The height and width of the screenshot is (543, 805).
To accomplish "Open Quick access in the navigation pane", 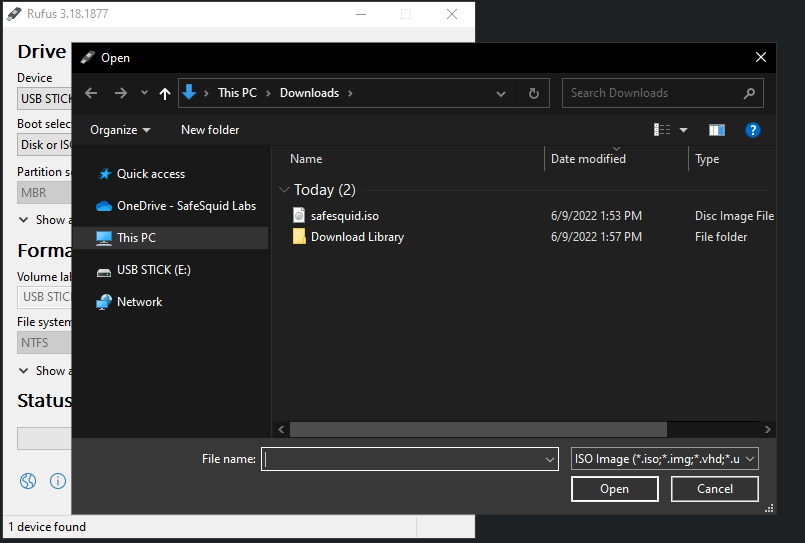I will point(151,174).
